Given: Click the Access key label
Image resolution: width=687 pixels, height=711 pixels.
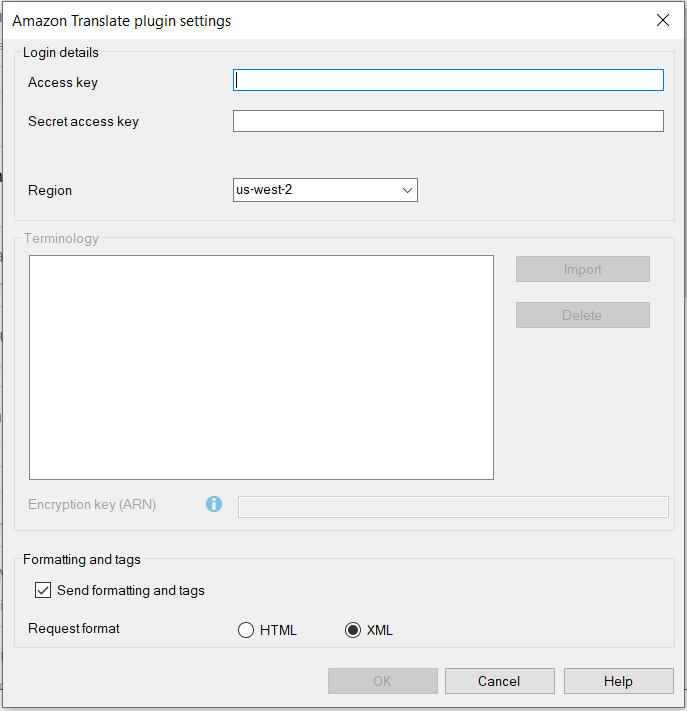Looking at the screenshot, I should [63, 83].
